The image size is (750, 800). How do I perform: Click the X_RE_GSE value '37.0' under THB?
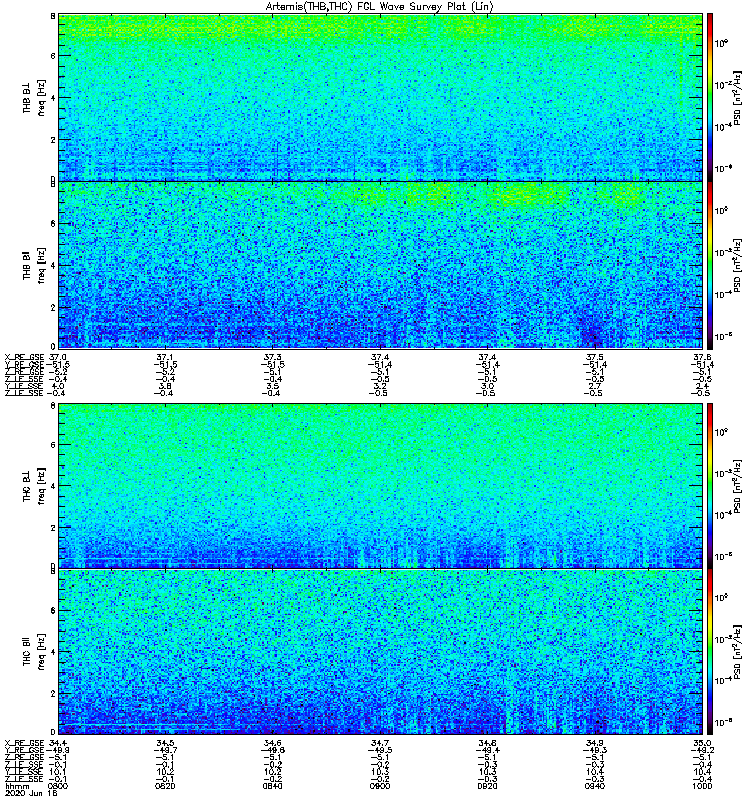[x=58, y=357]
